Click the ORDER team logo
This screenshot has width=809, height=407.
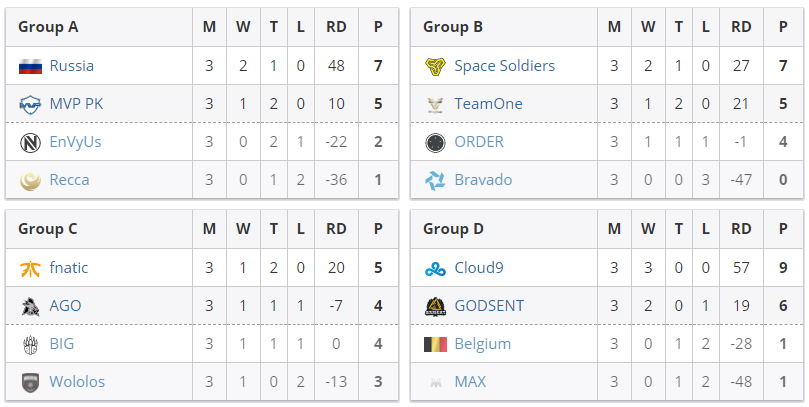click(x=435, y=142)
